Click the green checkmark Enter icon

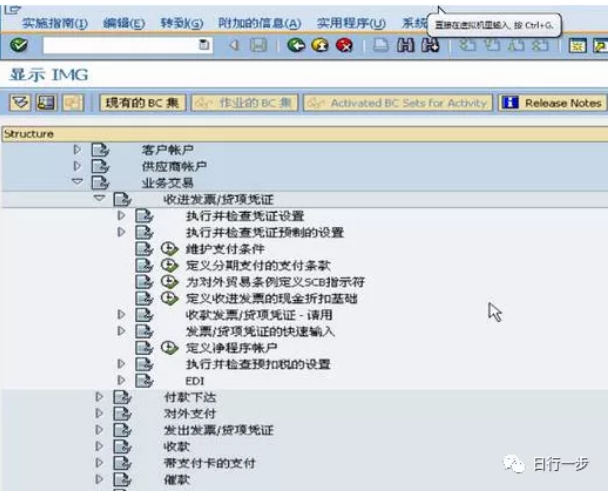pos(18,45)
